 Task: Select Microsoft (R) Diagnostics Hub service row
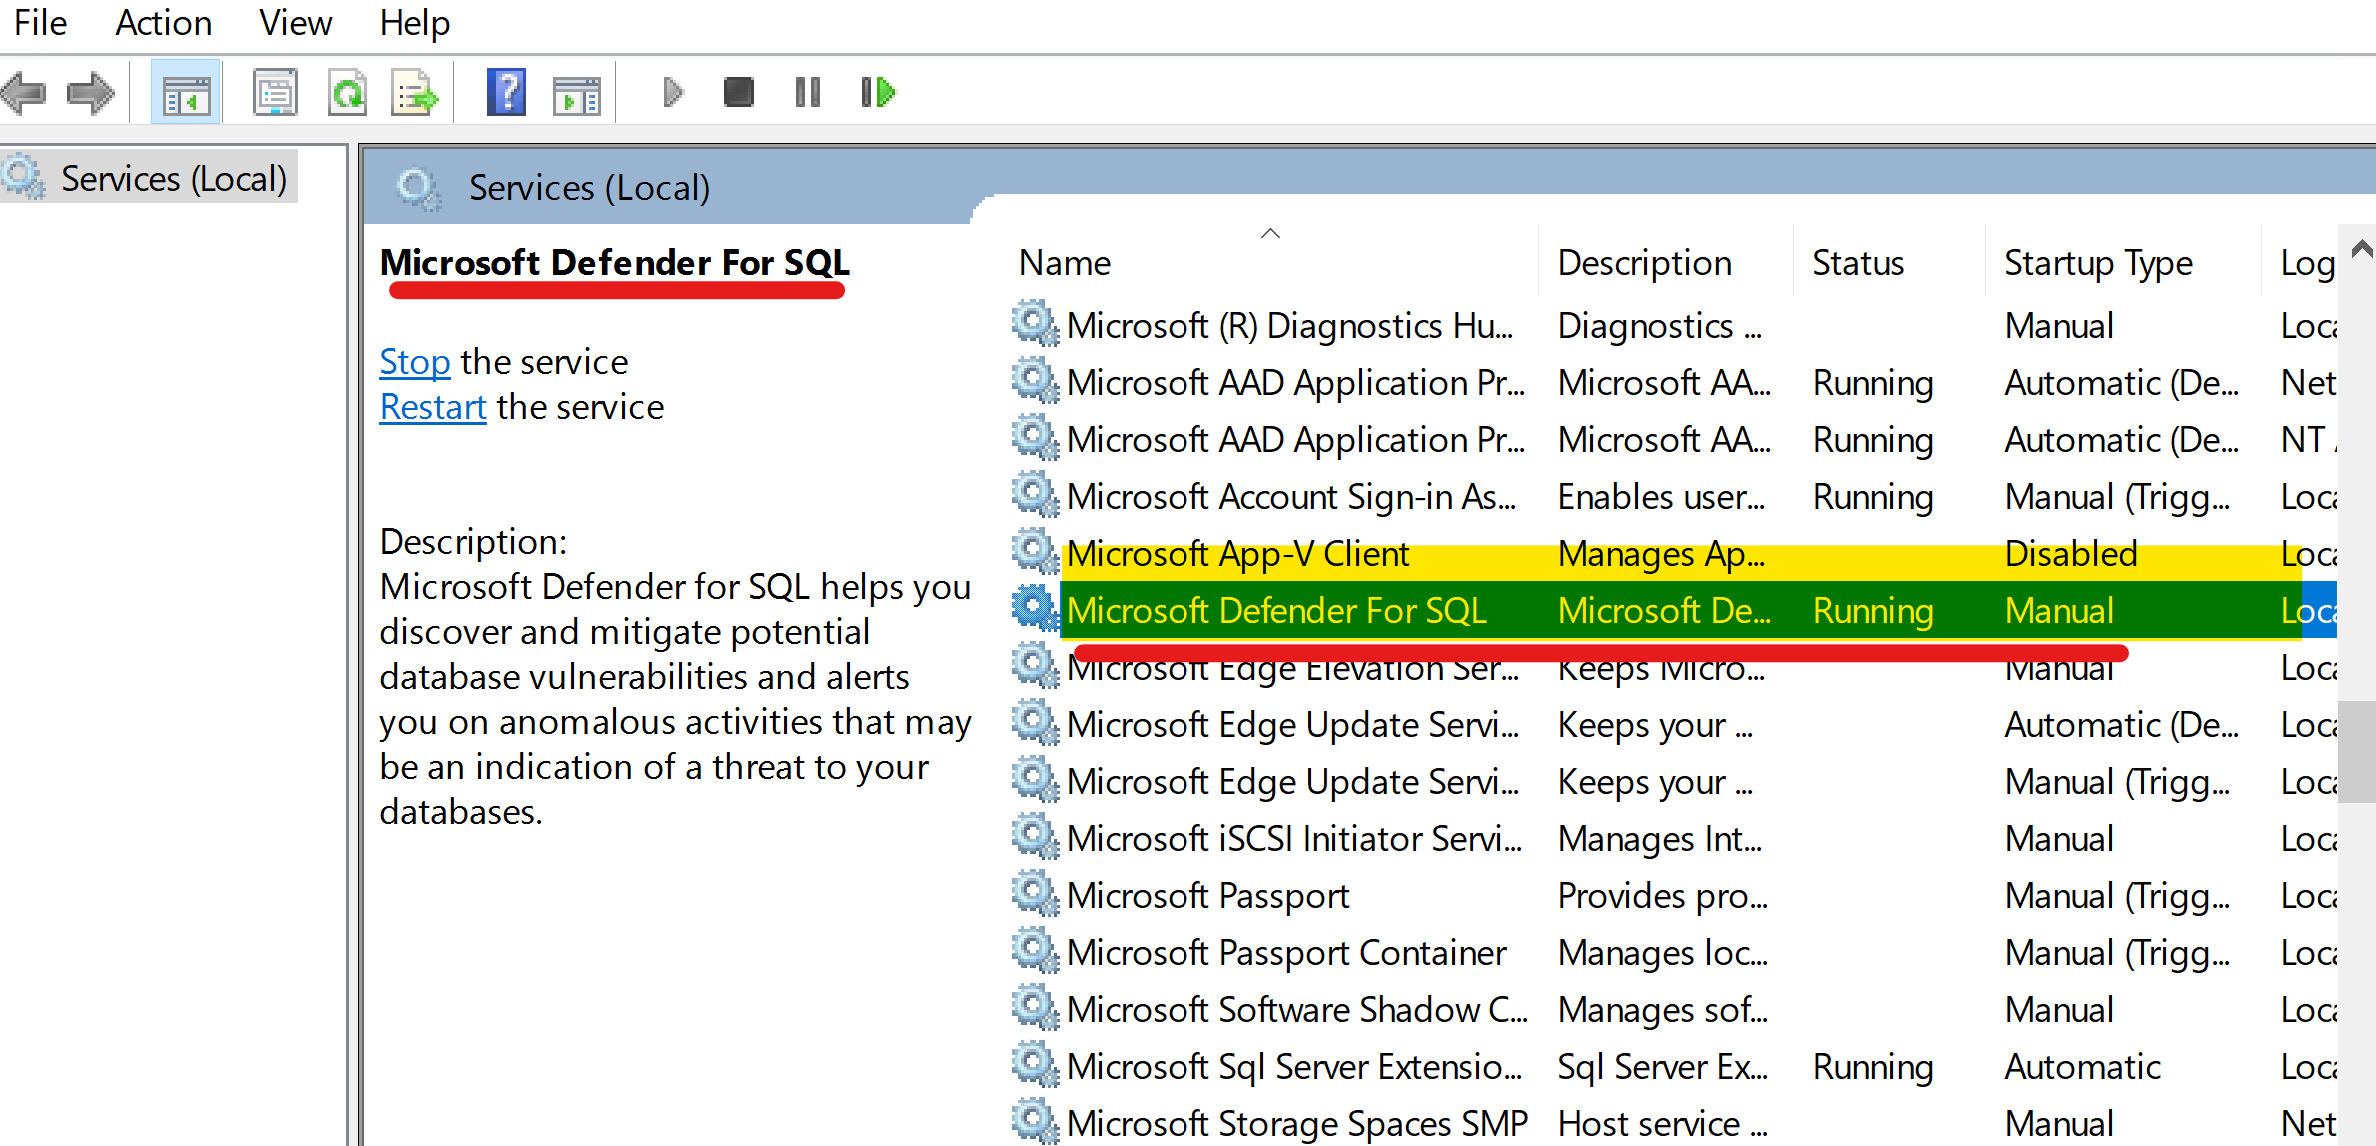[x=1672, y=325]
